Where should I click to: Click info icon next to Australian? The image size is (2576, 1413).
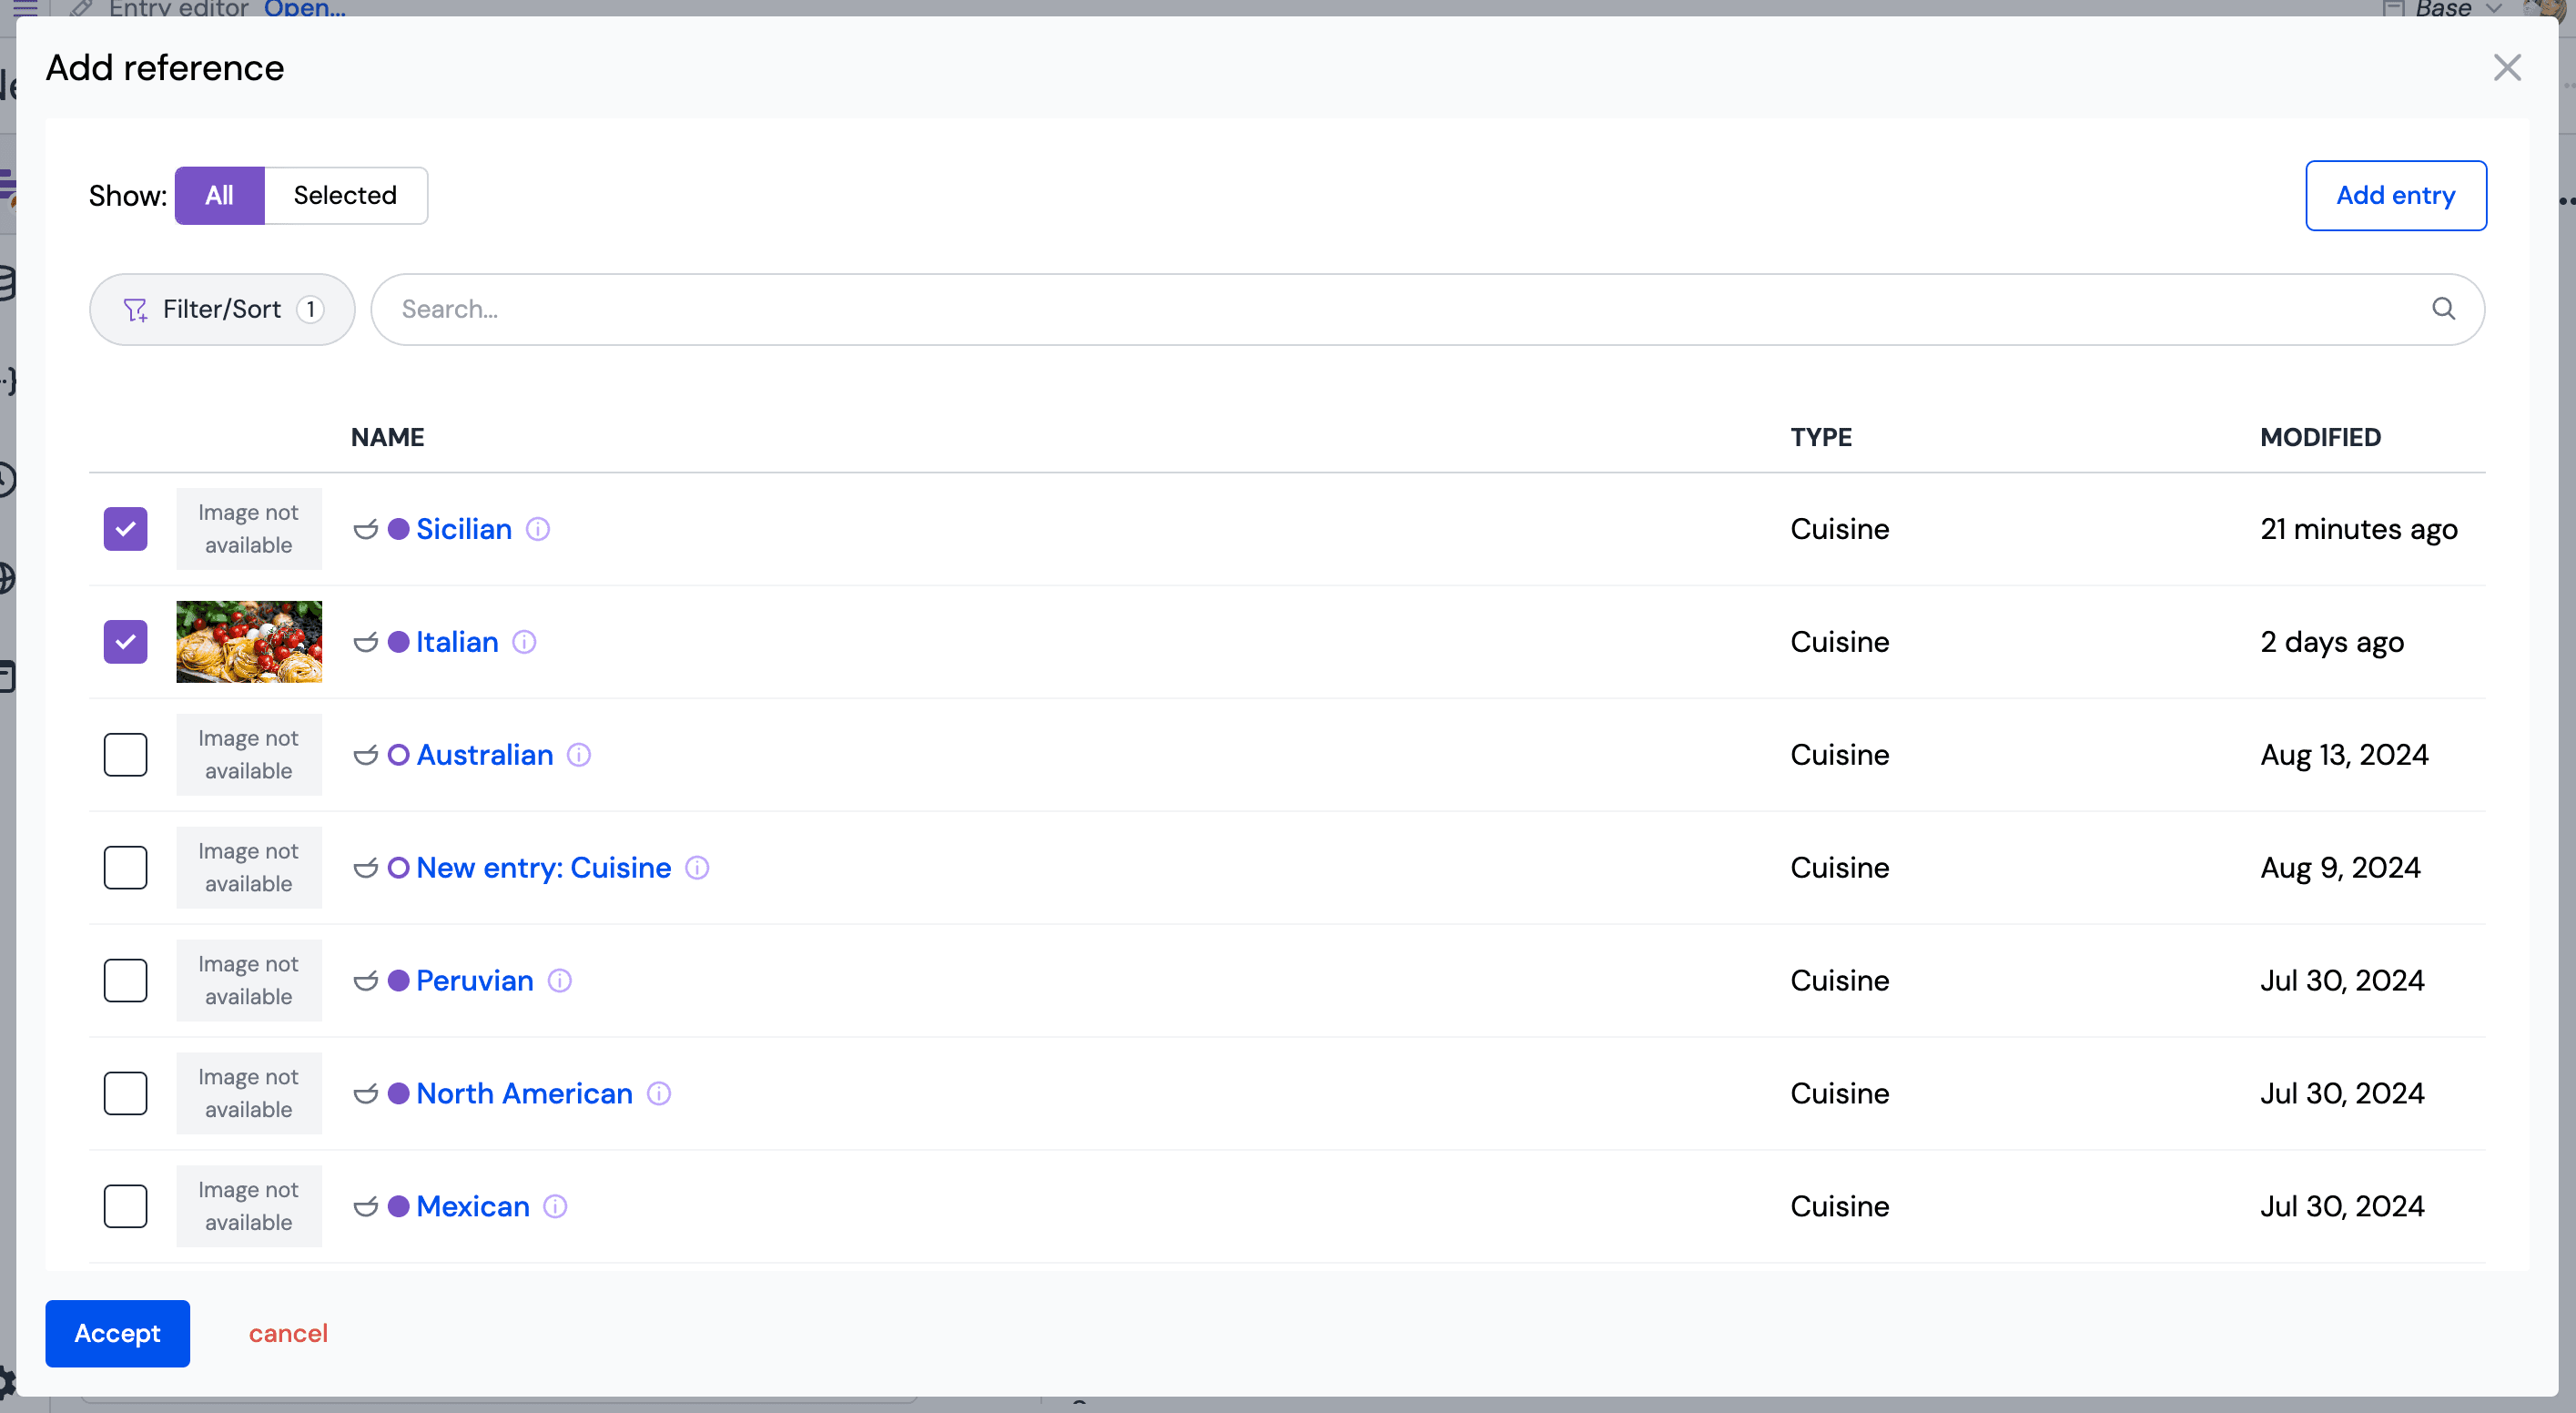(579, 755)
